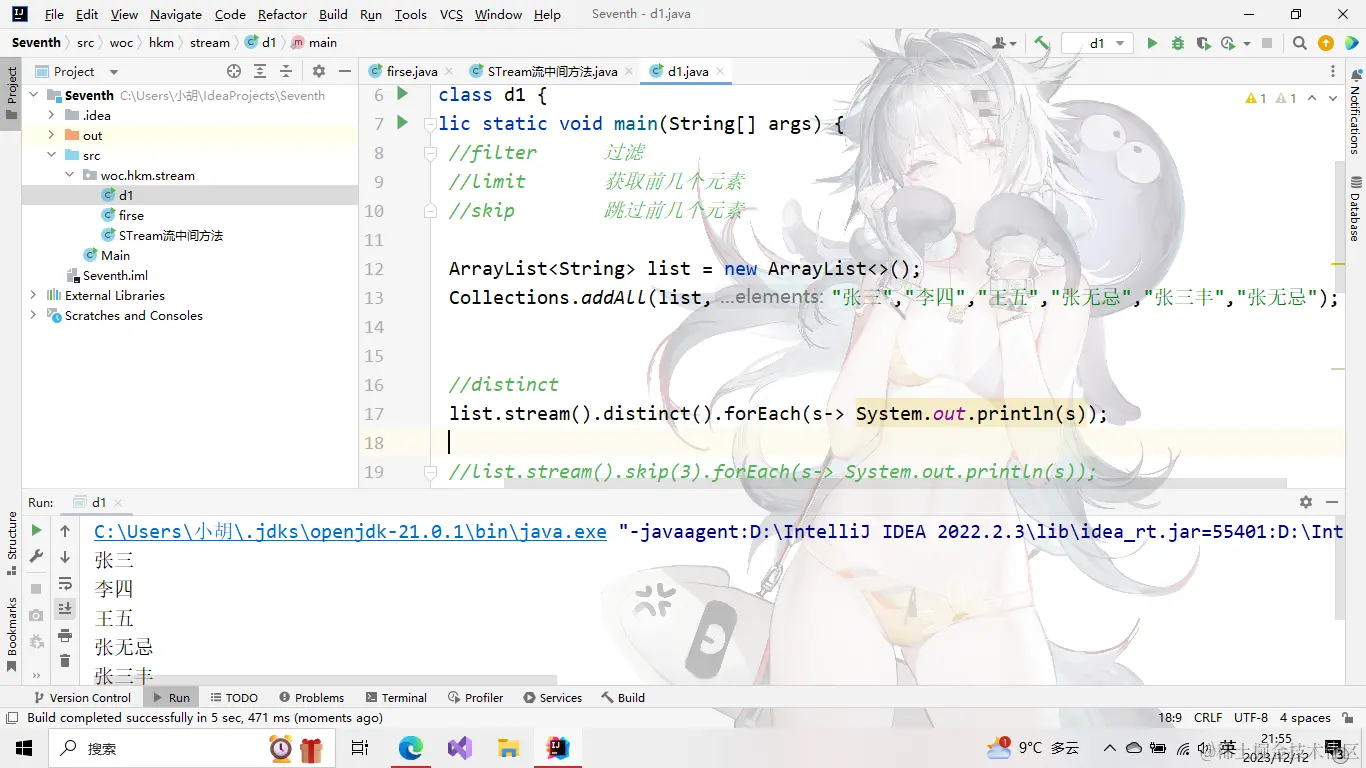The width and height of the screenshot is (1366, 768).
Task: Click run gutter arrow beside class d1
Action: (x=403, y=94)
